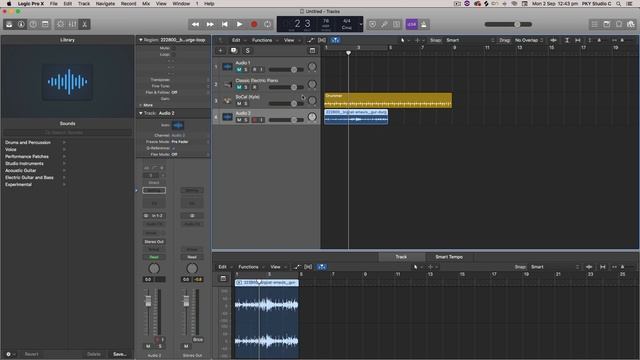Open the Tracks area View menu
The height and width of the screenshot is (360, 640).
point(289,40)
